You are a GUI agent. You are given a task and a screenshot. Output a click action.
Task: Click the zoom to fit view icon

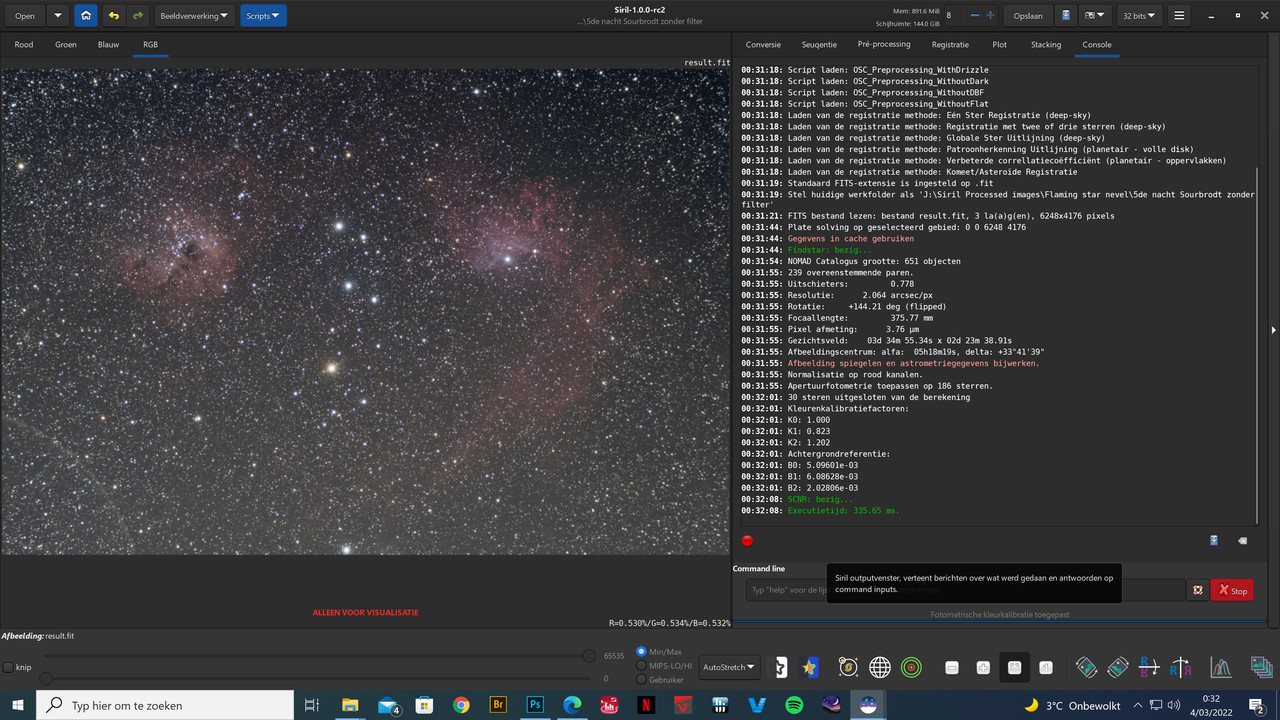tap(1014, 666)
